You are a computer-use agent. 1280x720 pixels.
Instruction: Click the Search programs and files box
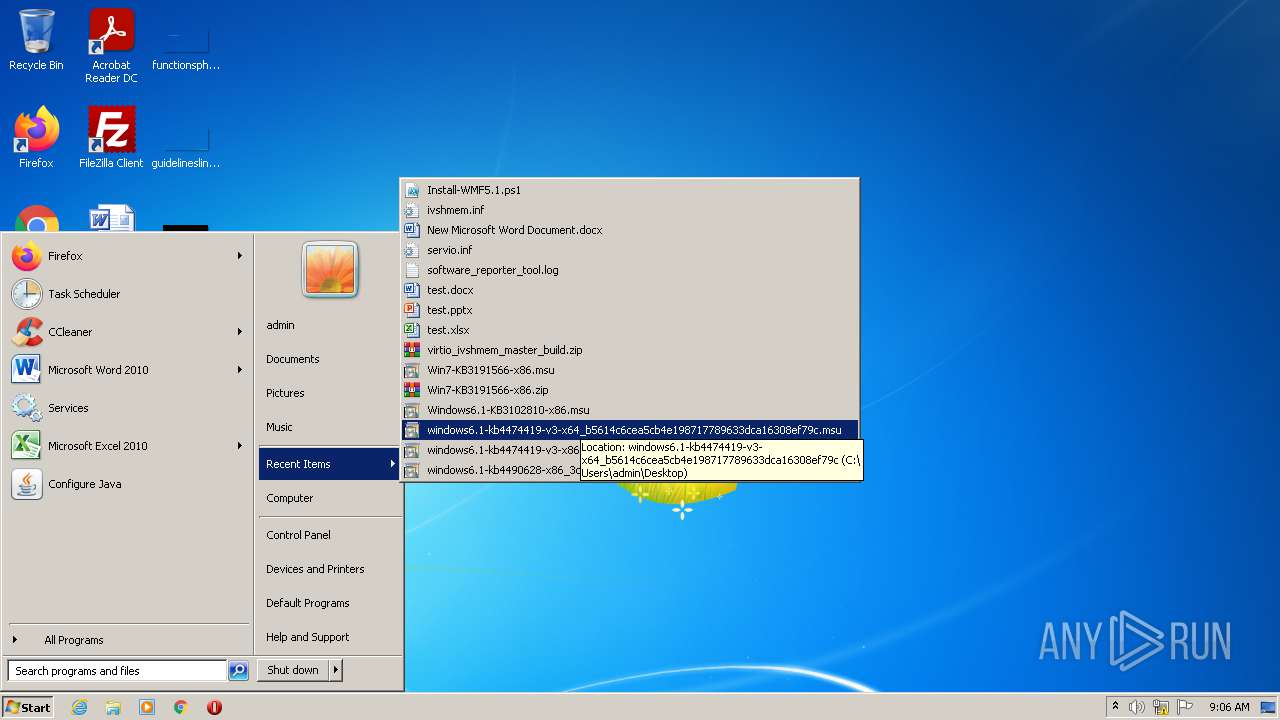(116, 671)
